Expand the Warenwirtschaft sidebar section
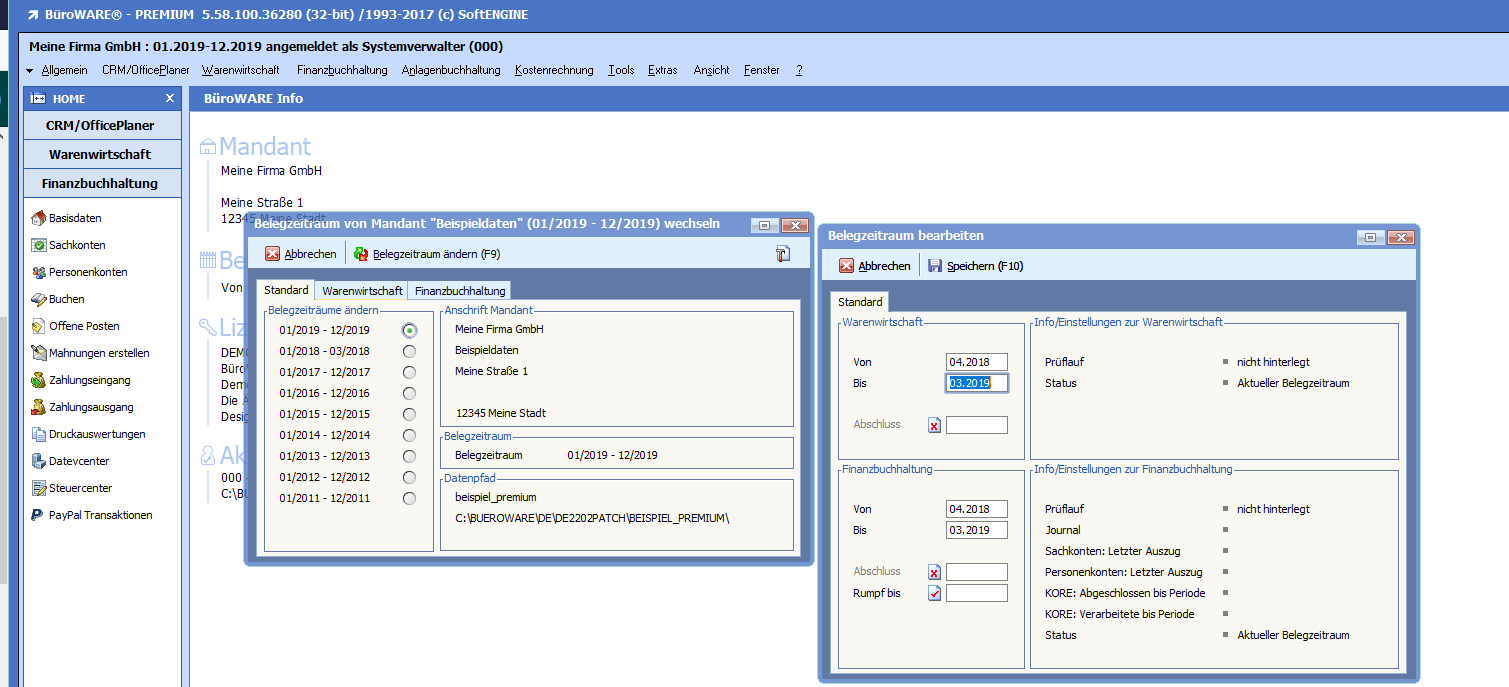 click(x=100, y=154)
